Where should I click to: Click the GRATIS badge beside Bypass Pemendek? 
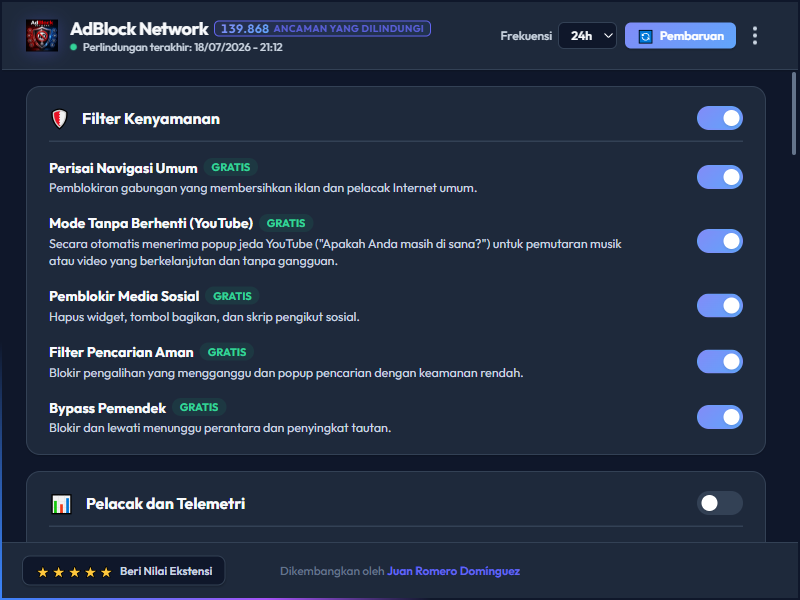pyautogui.click(x=199, y=407)
